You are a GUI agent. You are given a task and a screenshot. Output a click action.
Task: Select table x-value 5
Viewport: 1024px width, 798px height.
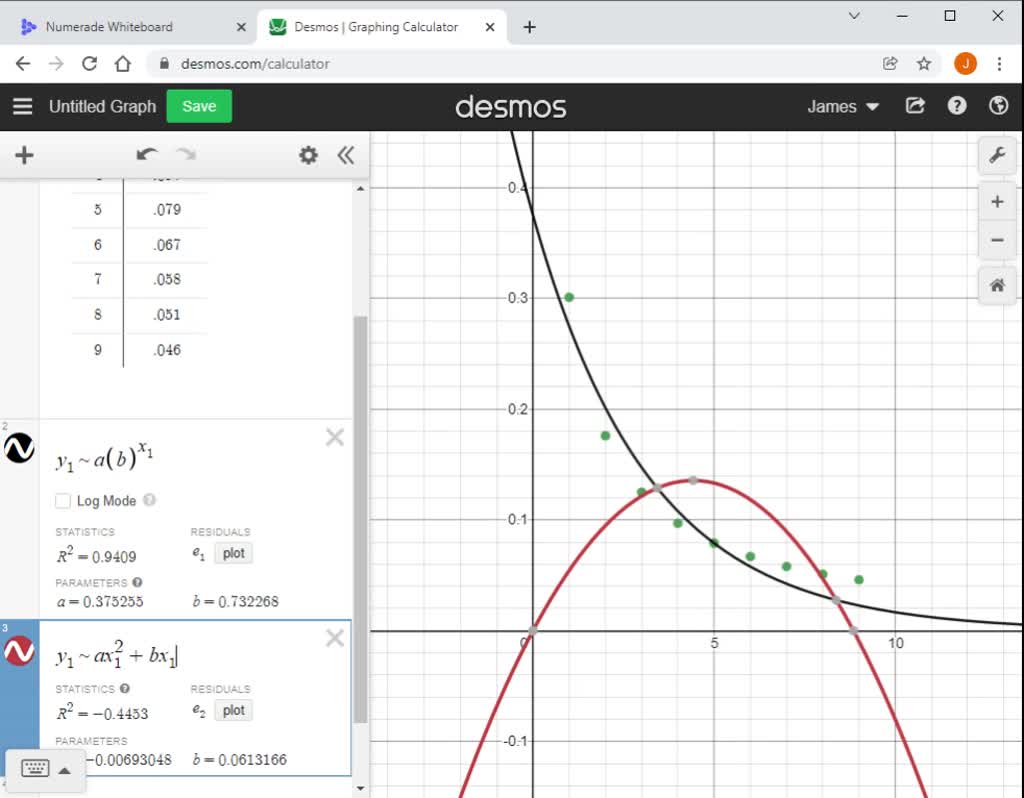click(x=97, y=210)
